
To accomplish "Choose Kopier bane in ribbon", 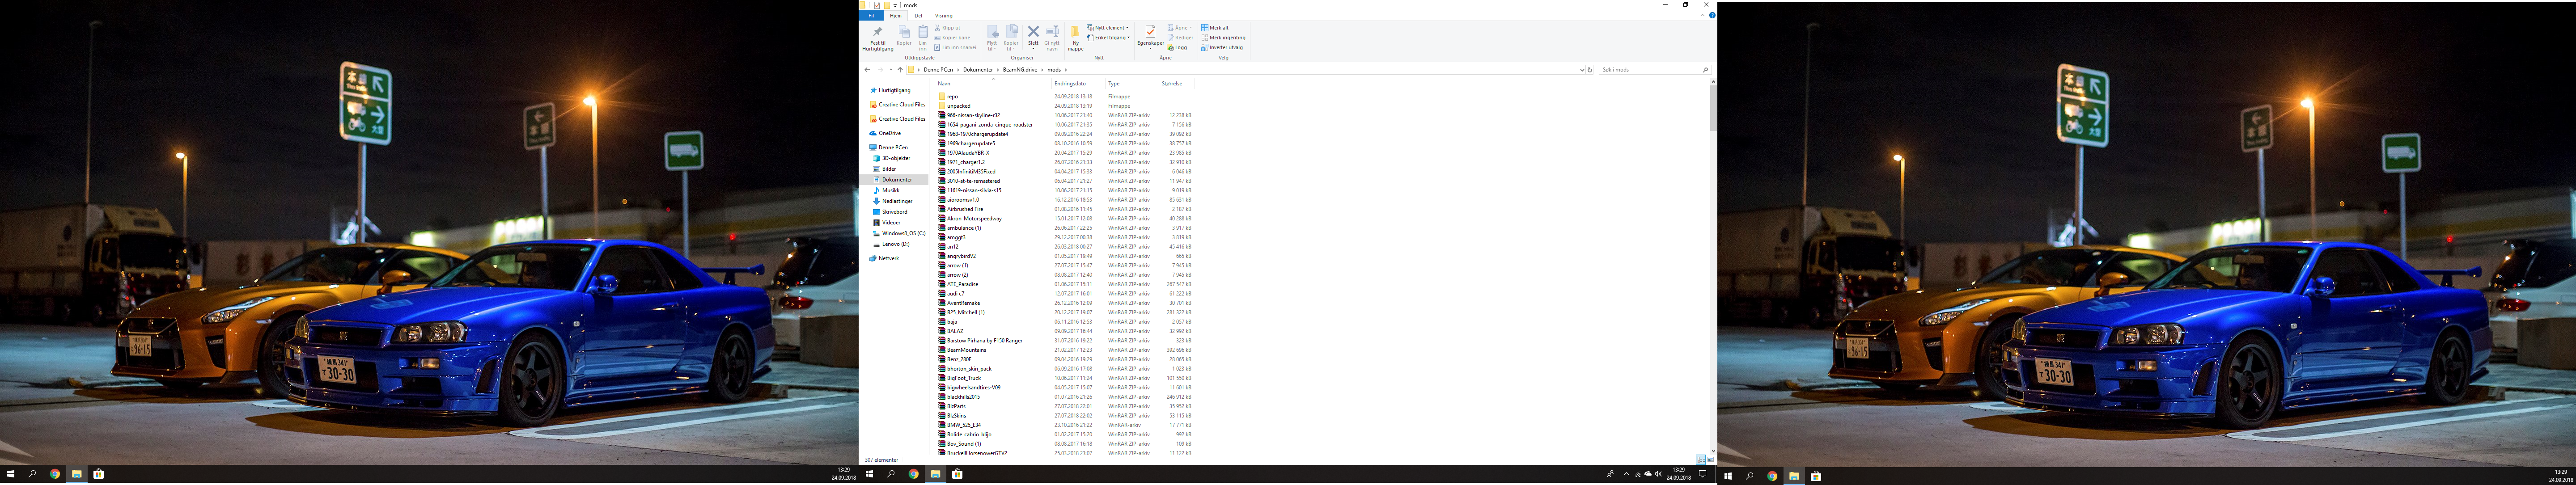I will coord(952,38).
